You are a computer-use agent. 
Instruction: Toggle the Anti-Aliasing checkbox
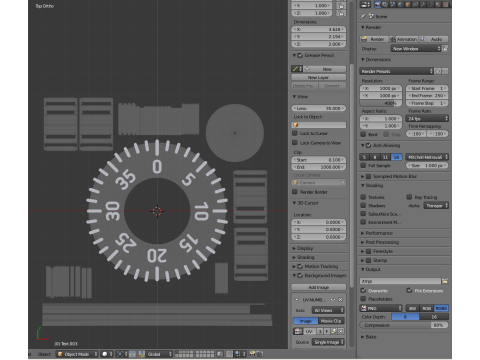coord(368,145)
